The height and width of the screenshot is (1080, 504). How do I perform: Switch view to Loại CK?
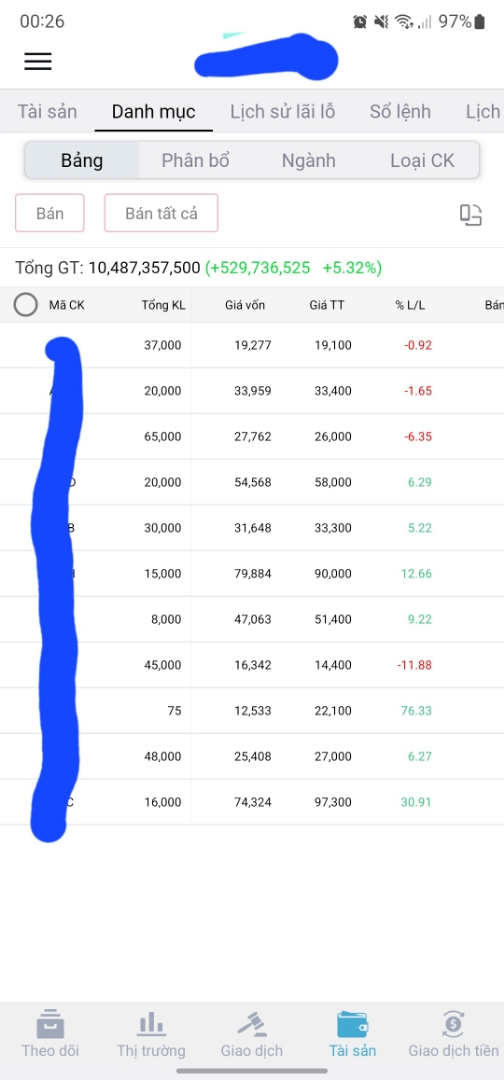click(422, 160)
